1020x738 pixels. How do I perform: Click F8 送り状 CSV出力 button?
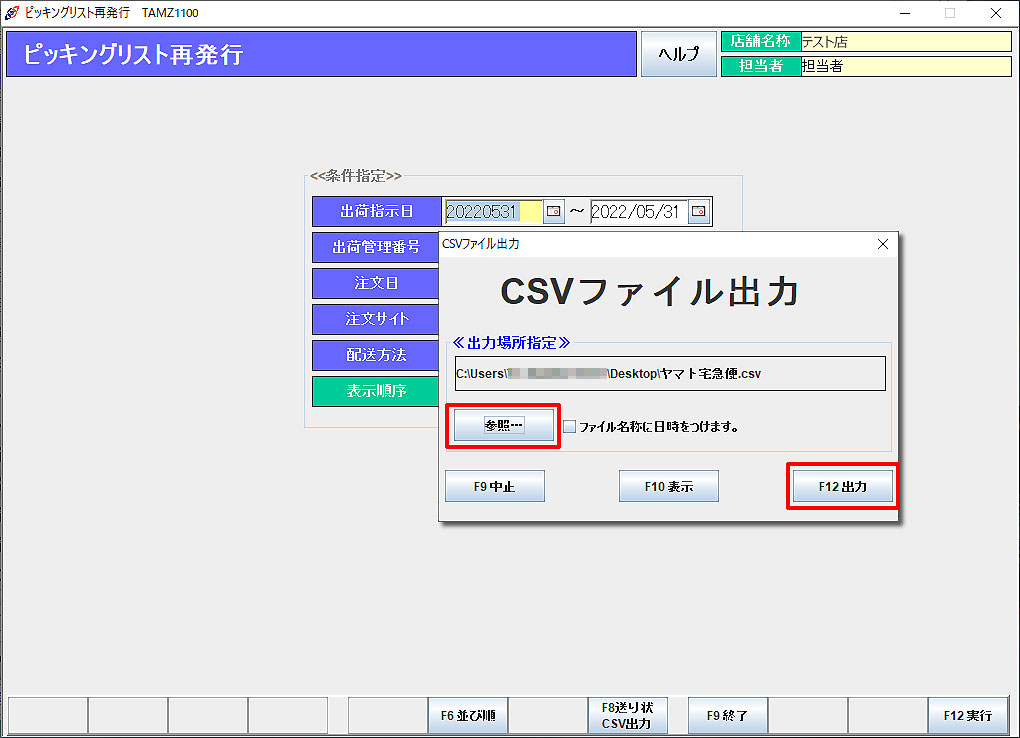point(627,716)
